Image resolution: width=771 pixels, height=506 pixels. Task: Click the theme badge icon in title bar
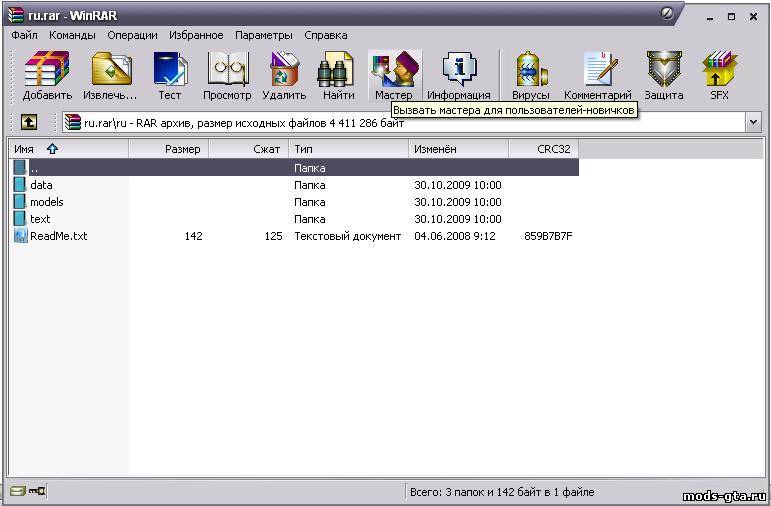pos(667,14)
